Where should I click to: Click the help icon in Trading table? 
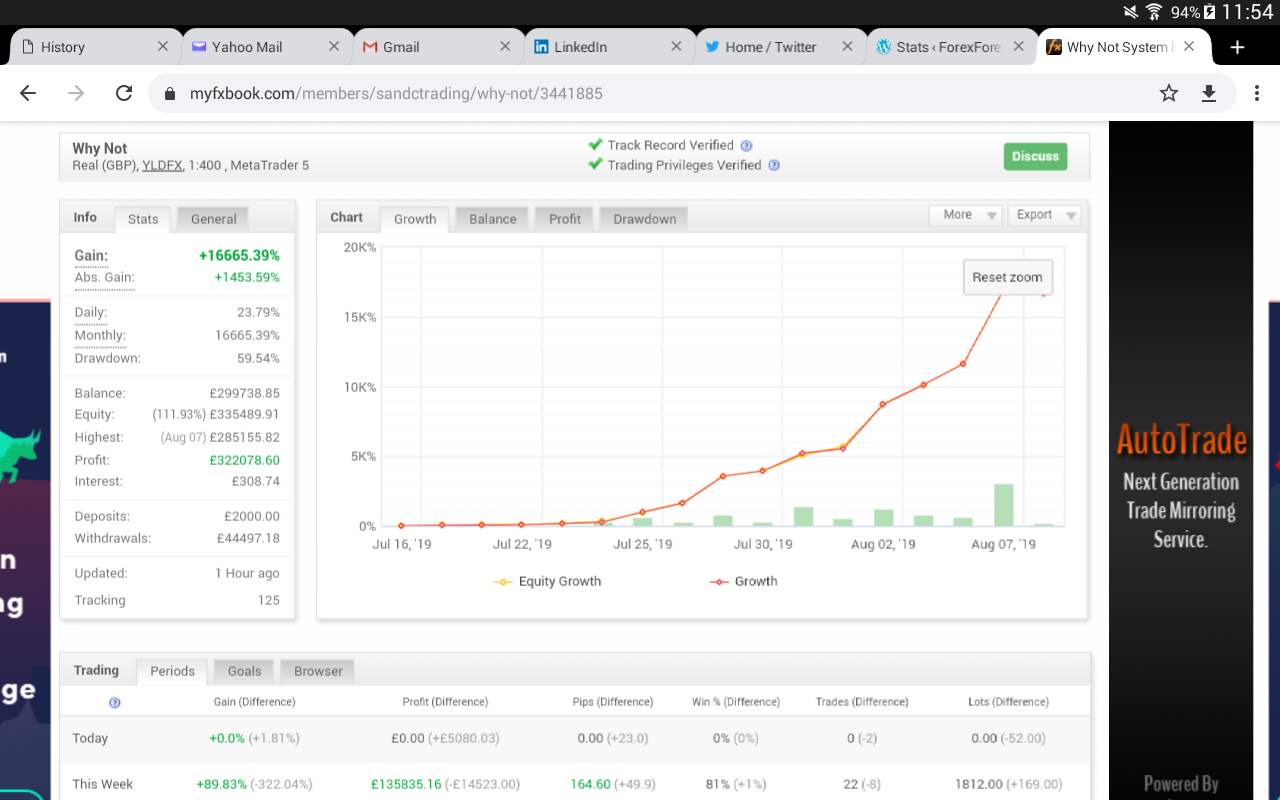[114, 703]
